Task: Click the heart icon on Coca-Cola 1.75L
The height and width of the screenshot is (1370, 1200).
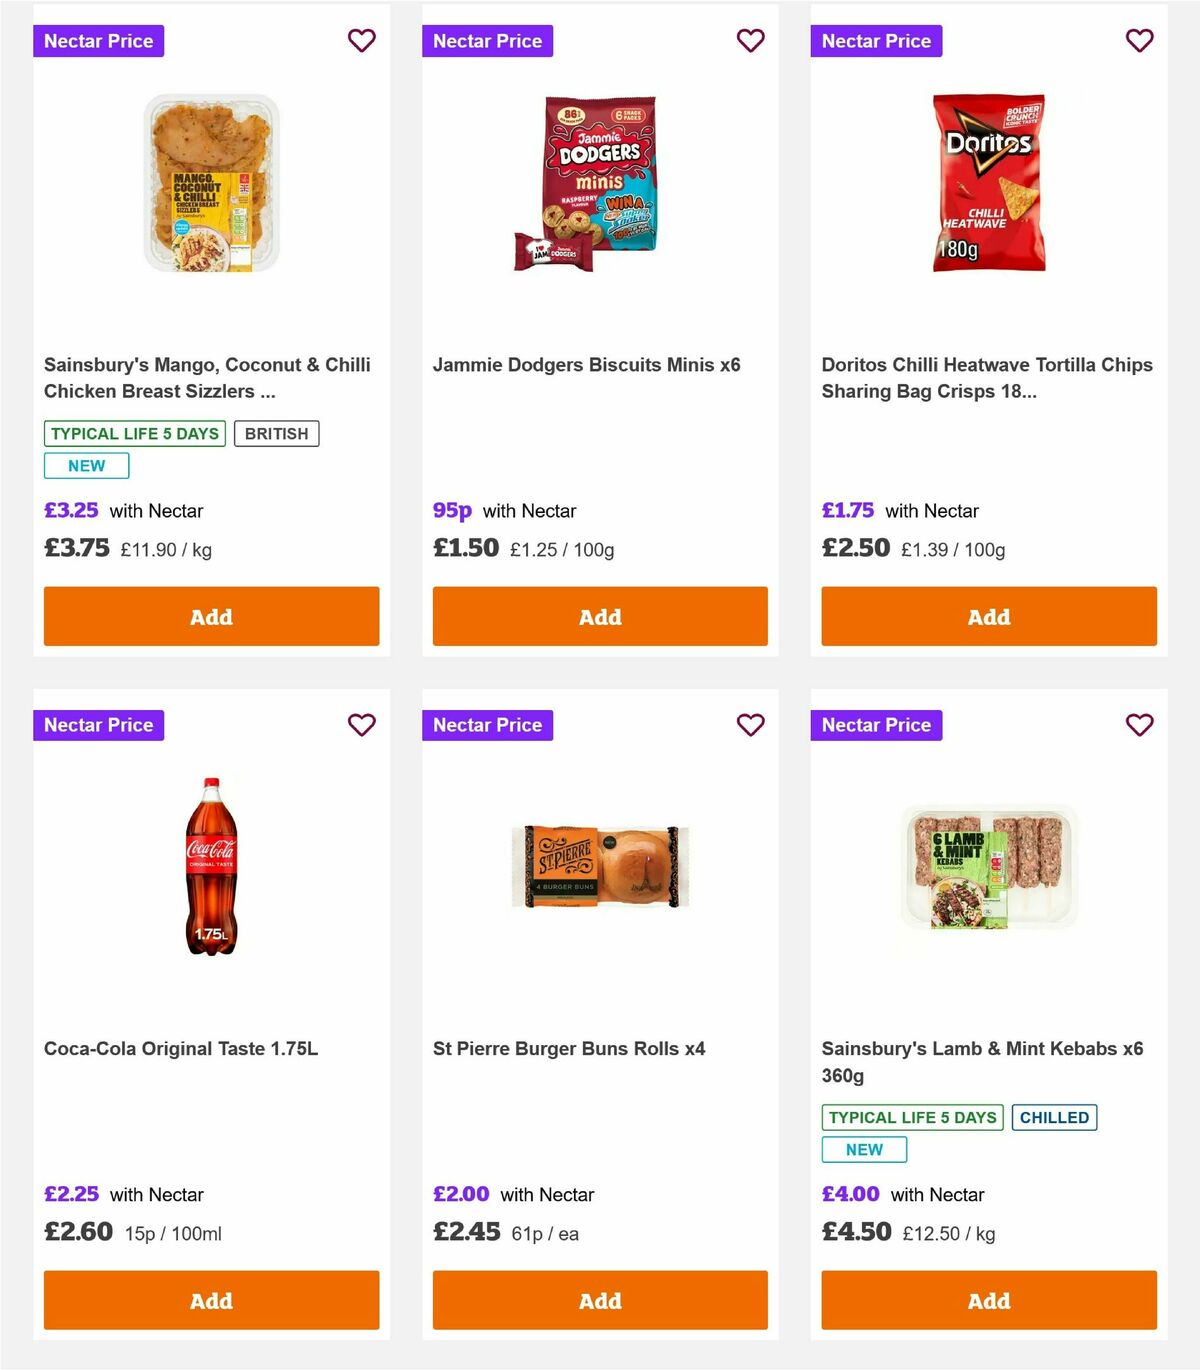Action: (x=362, y=725)
